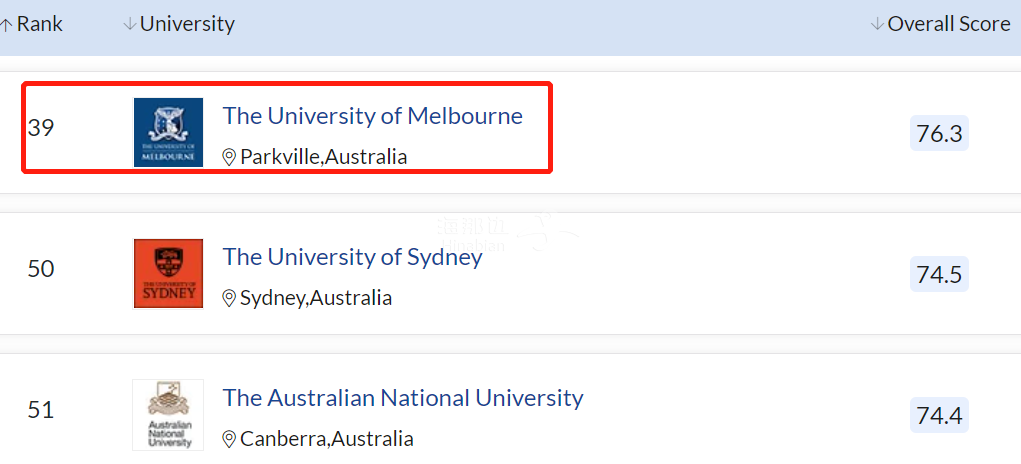Click the University of Melbourne logo
Screen dimensions: 1021x464
pyautogui.click(x=168, y=132)
